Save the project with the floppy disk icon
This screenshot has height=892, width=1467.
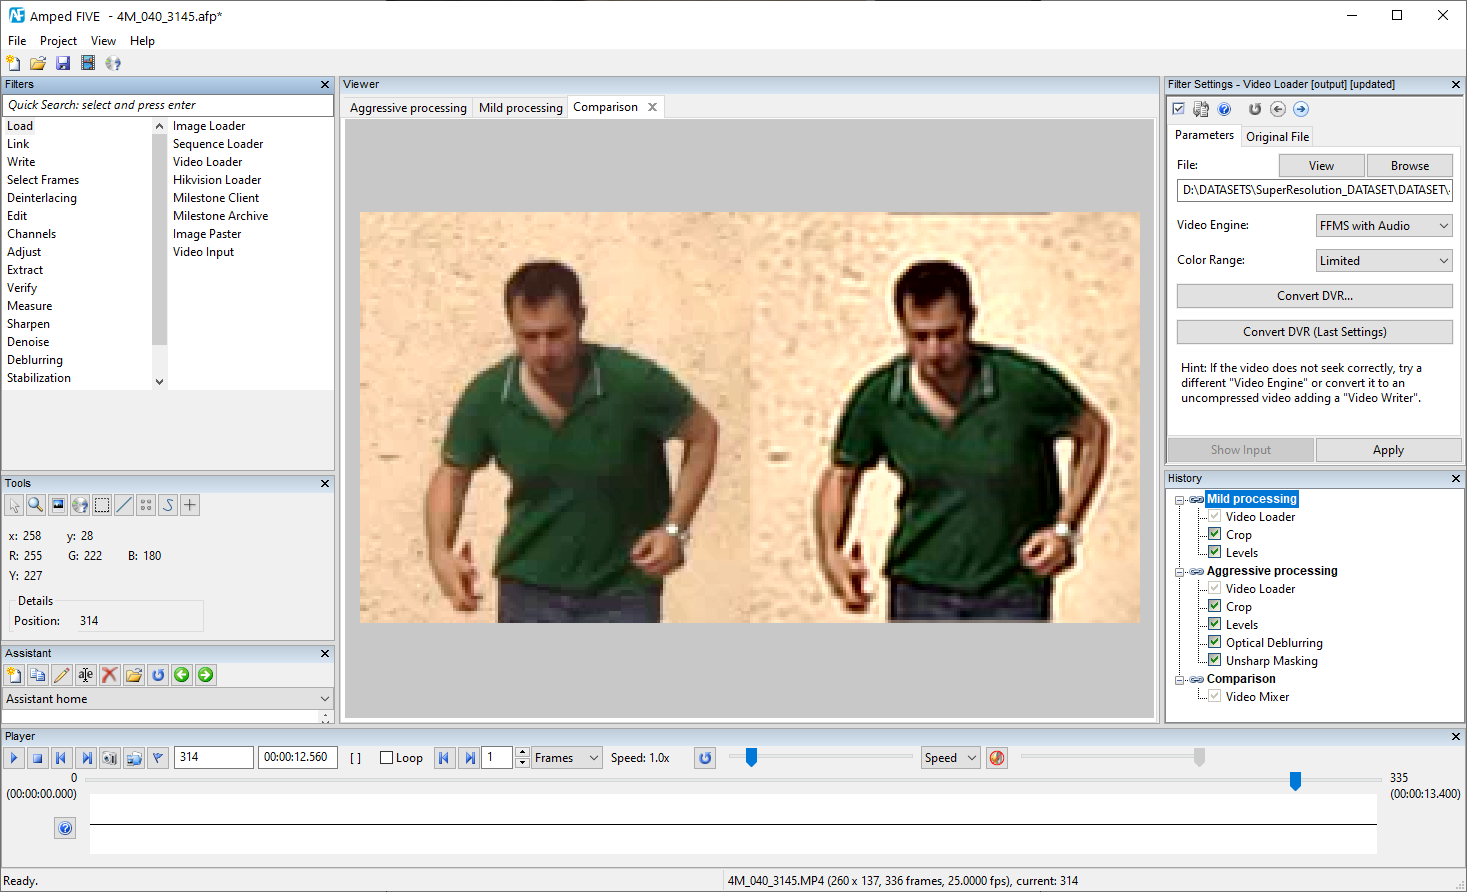coord(63,63)
